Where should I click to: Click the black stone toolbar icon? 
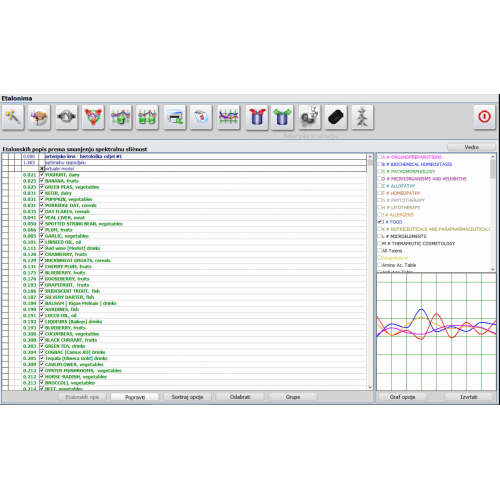coord(336,117)
